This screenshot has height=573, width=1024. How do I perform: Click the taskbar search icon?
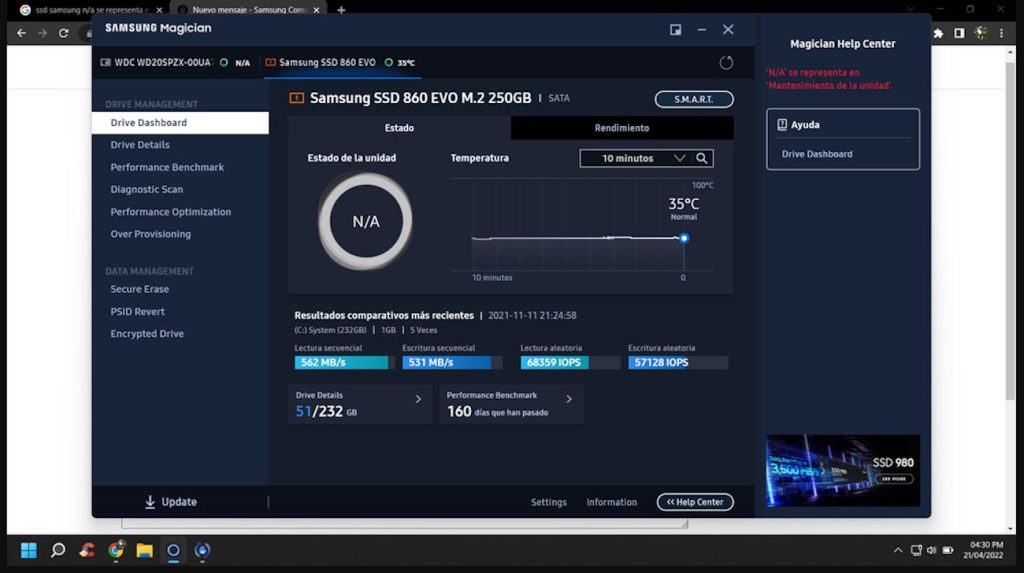pos(58,550)
